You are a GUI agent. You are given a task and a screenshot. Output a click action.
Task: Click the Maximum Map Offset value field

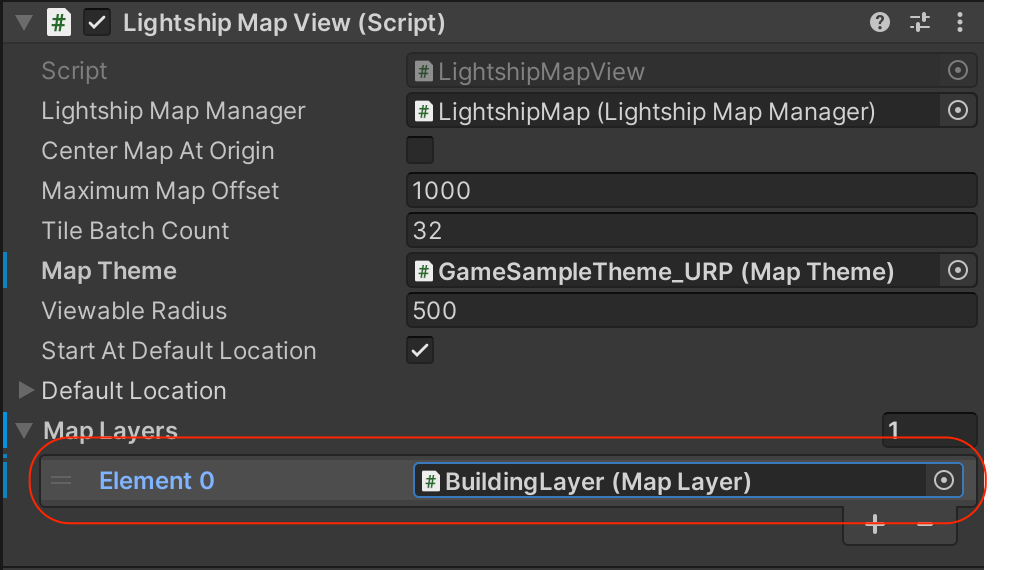coord(692,190)
